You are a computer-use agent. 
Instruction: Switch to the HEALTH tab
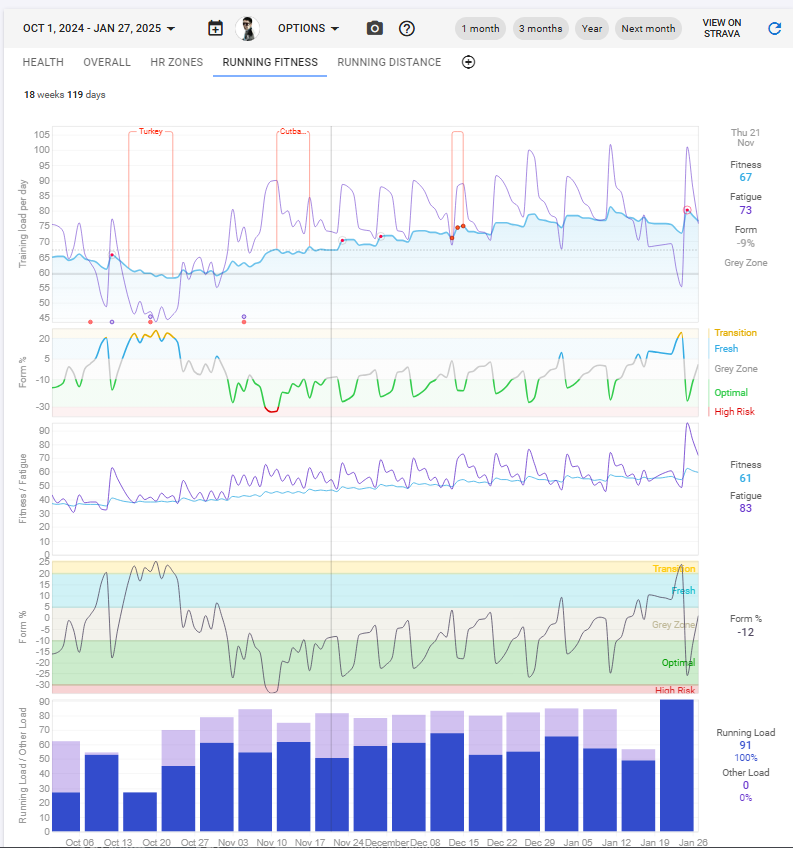click(x=43, y=62)
